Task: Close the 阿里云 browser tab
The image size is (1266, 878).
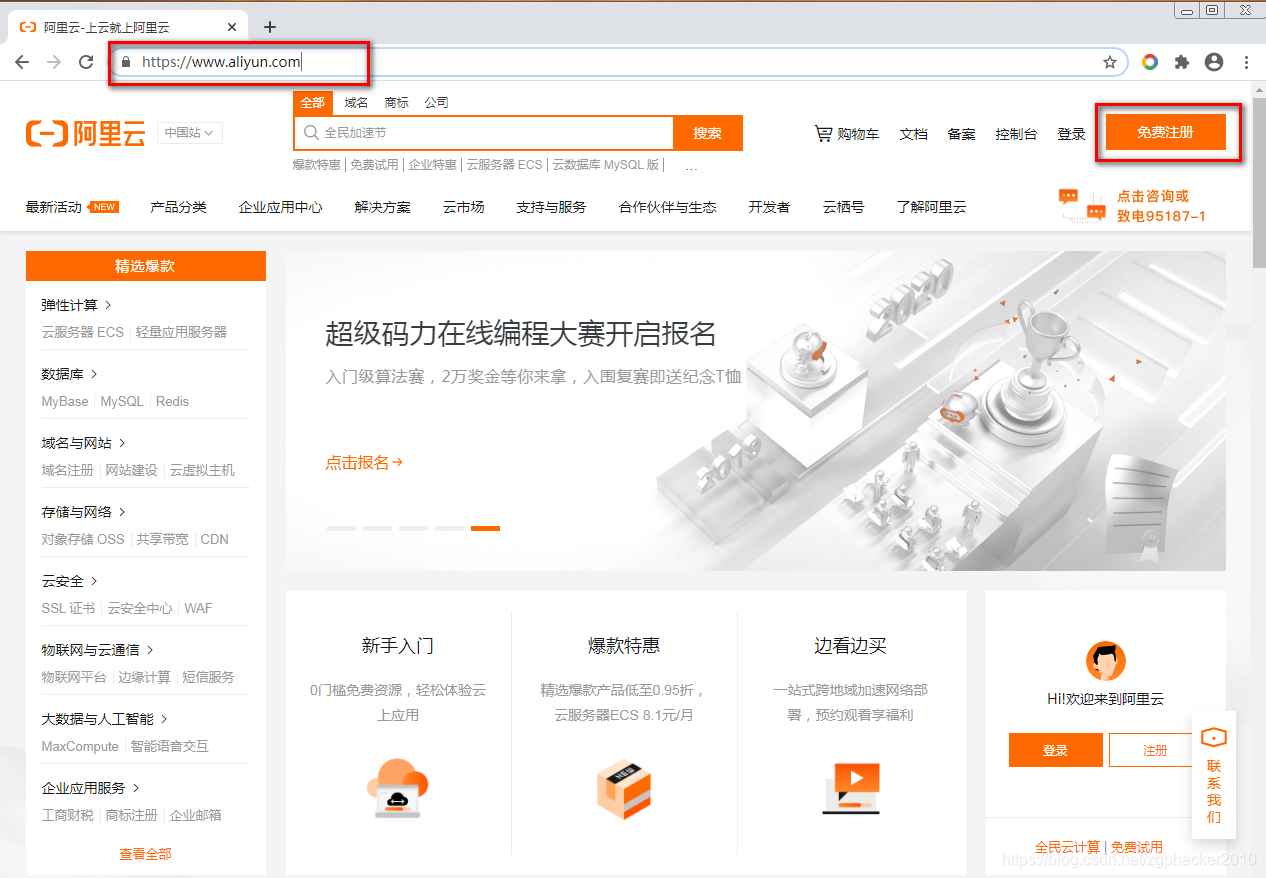Action: (x=233, y=27)
